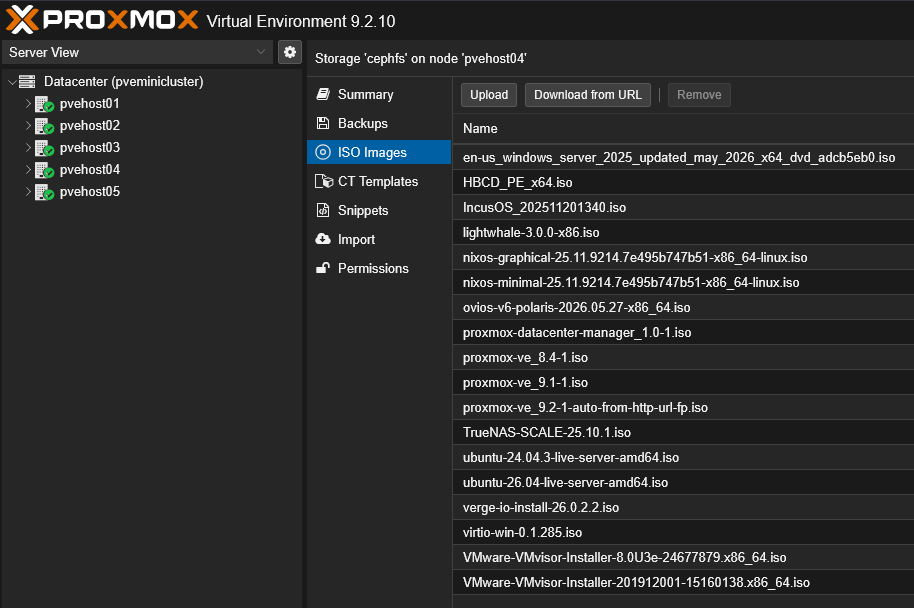
Task: Click the Backups floppy disk icon
Action: tap(323, 123)
